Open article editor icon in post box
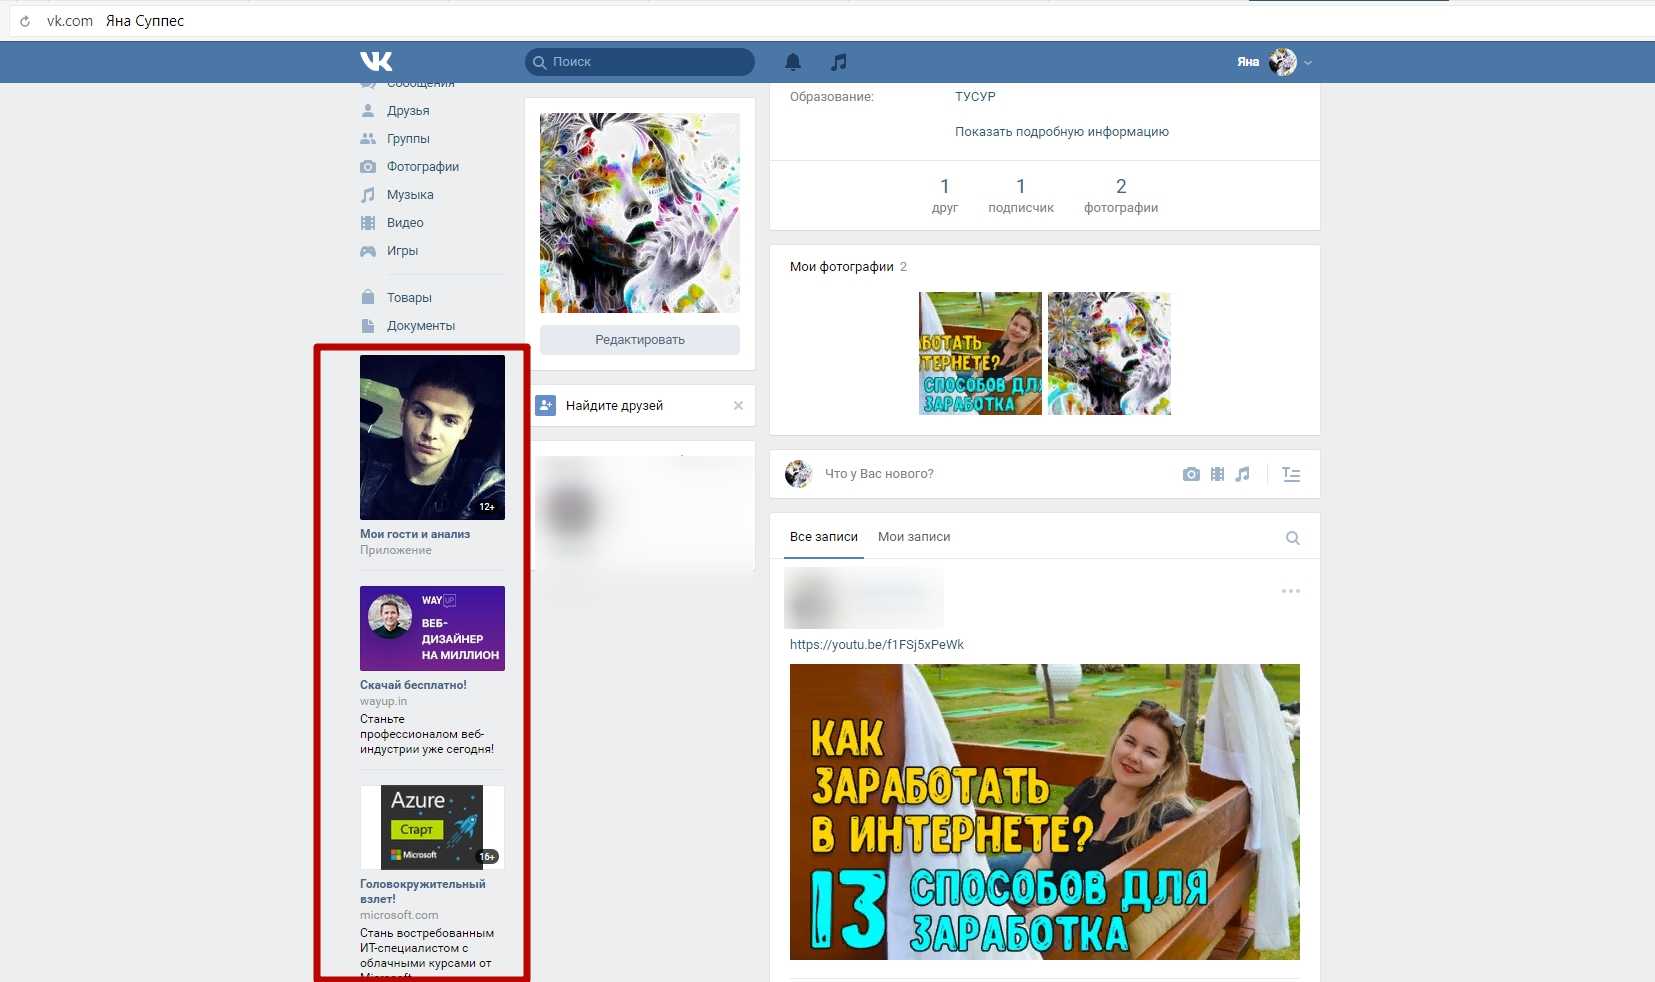This screenshot has height=982, width=1655. coord(1291,475)
